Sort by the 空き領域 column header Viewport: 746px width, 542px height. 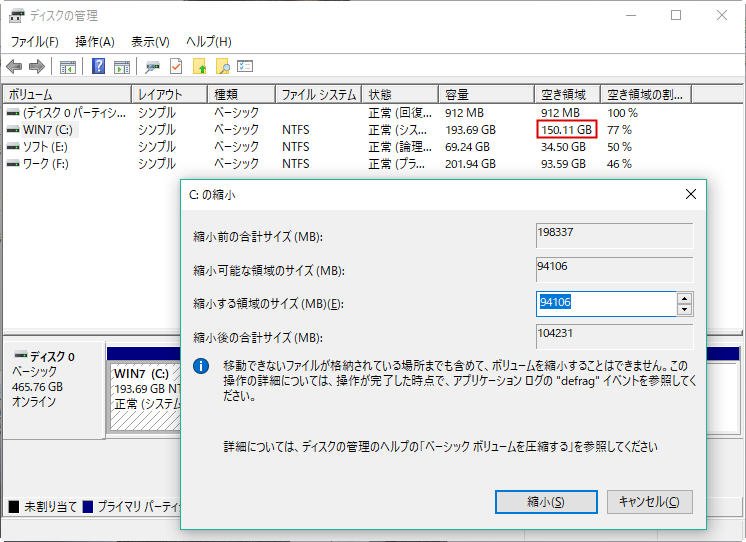[568, 94]
